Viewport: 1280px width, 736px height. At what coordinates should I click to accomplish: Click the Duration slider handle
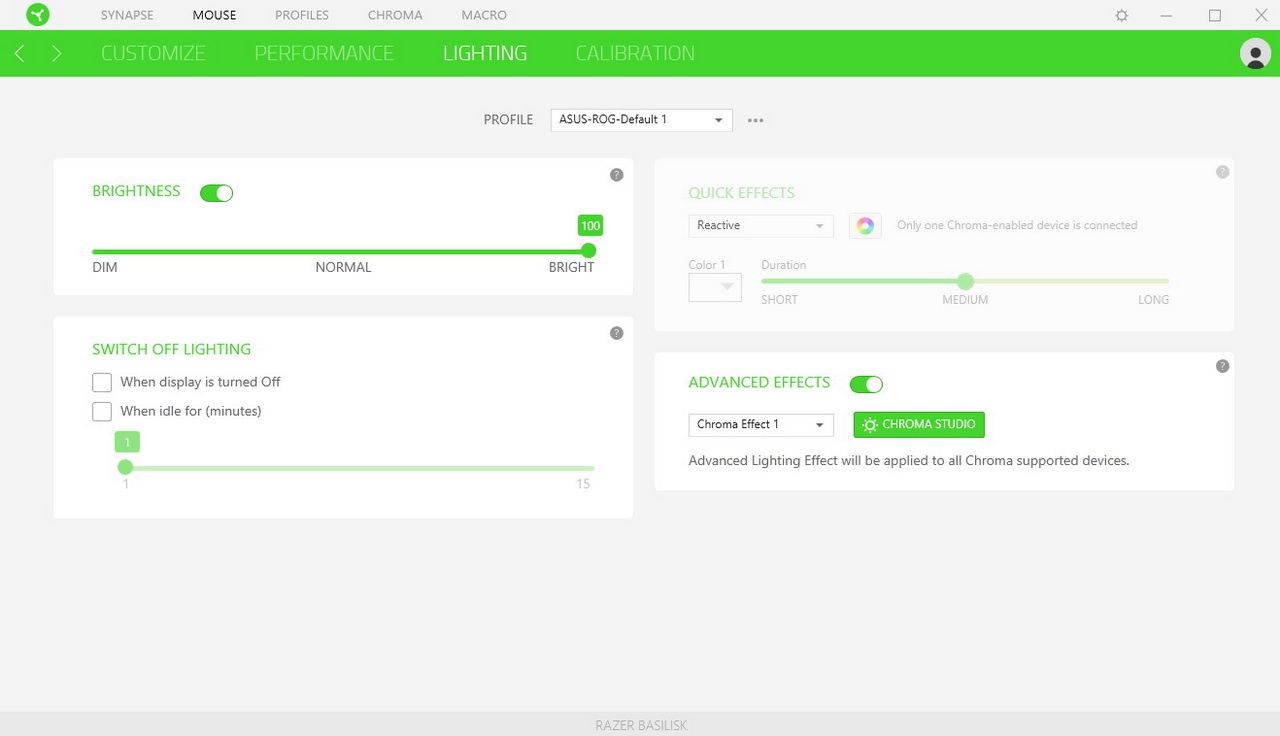coord(965,281)
